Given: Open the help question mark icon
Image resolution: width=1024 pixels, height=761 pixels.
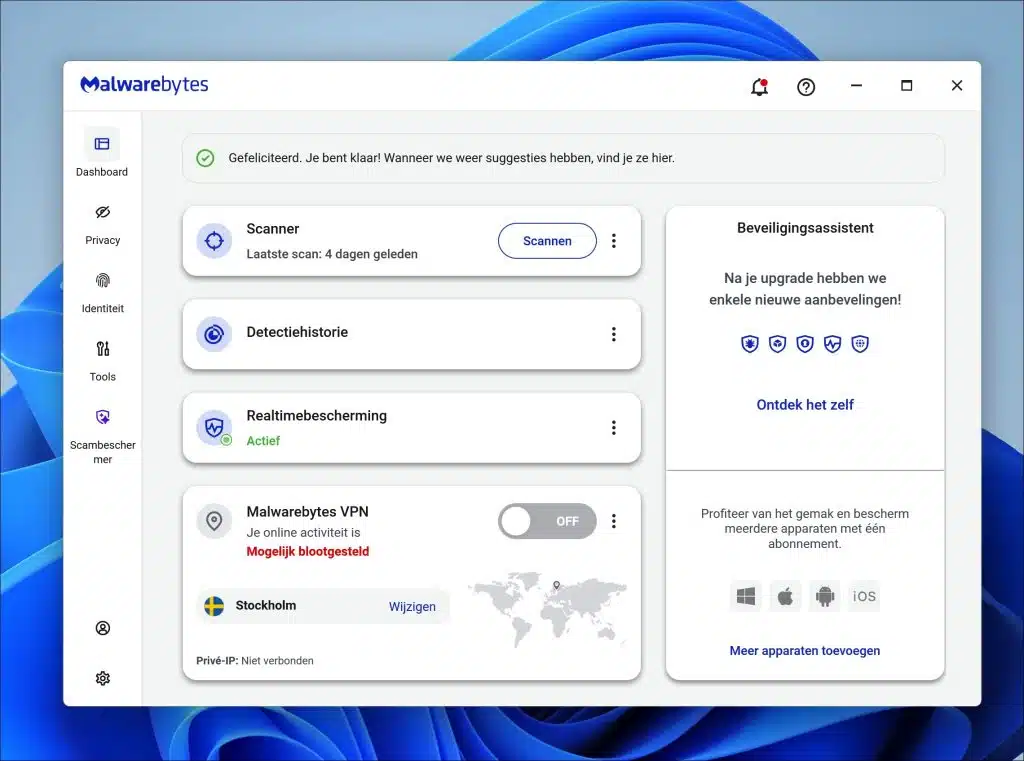Looking at the screenshot, I should [x=806, y=87].
